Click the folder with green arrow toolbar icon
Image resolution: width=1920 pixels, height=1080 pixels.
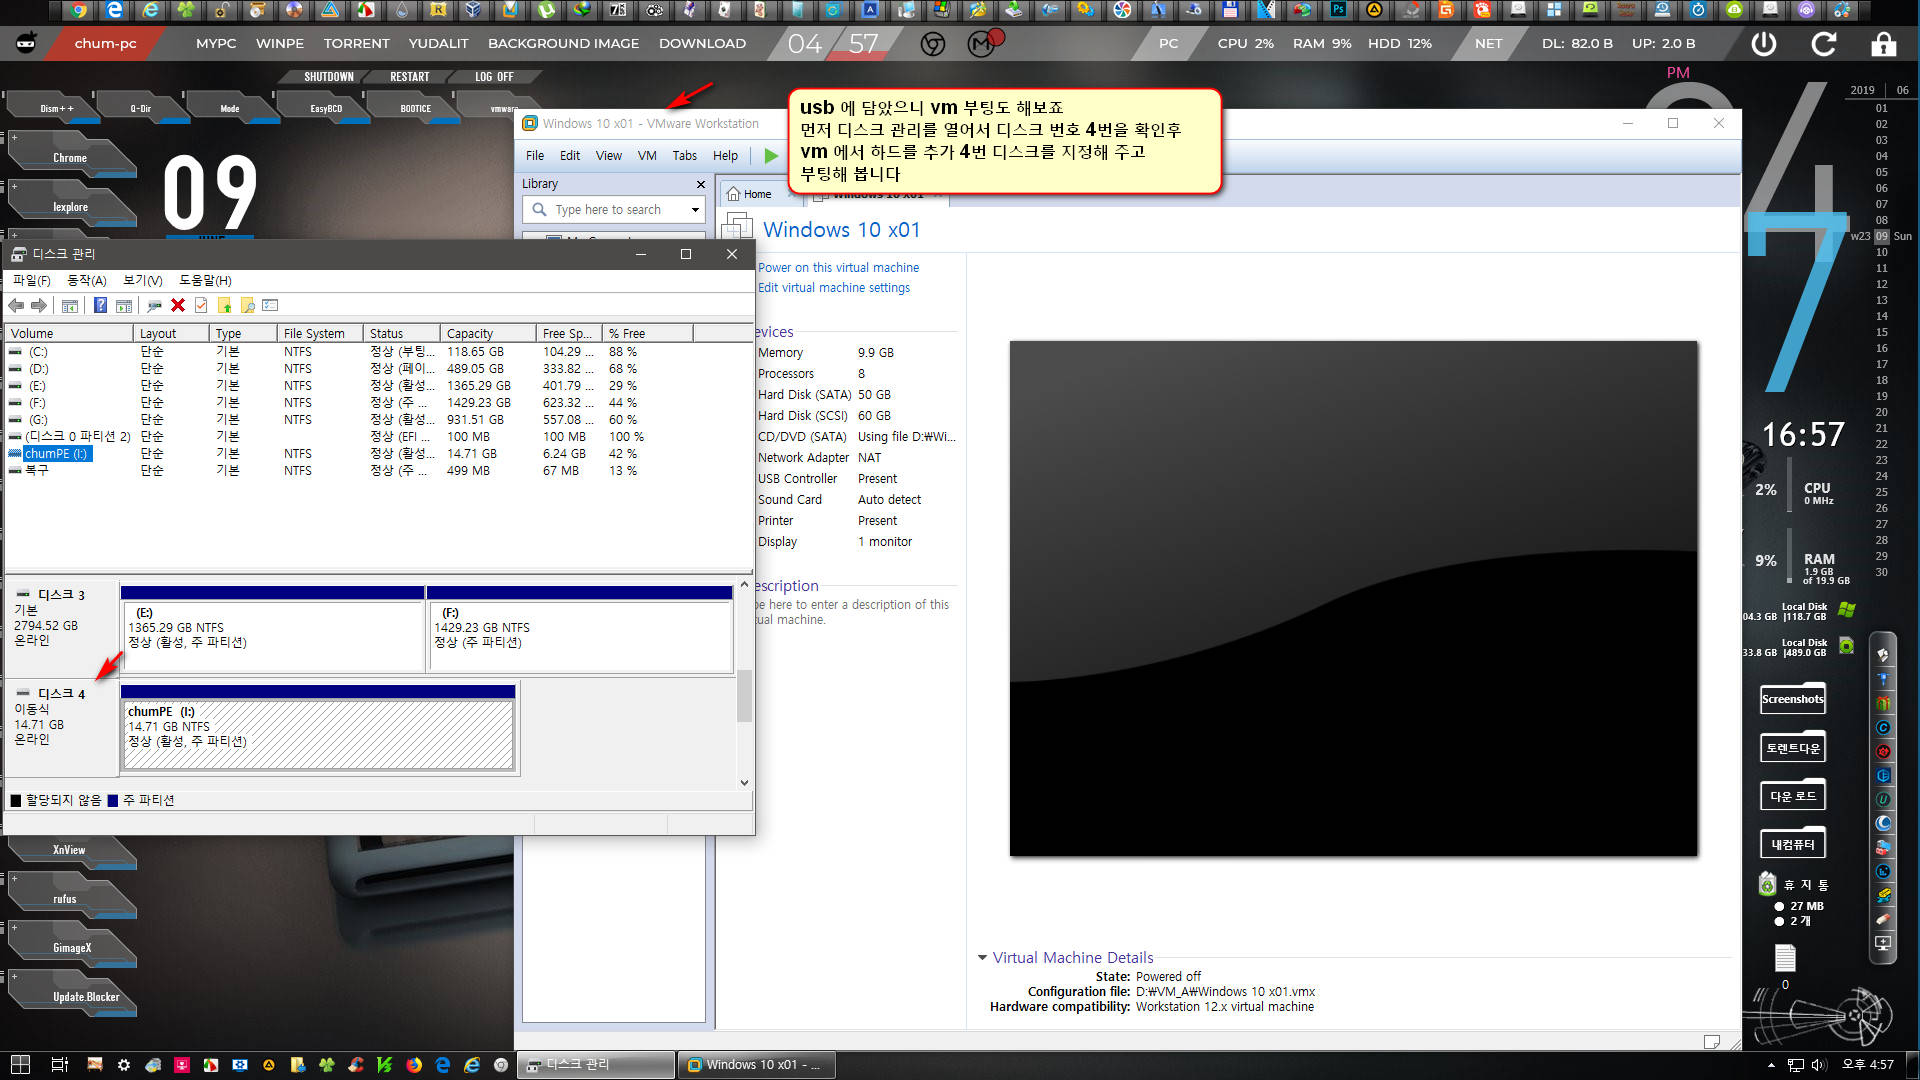(224, 306)
